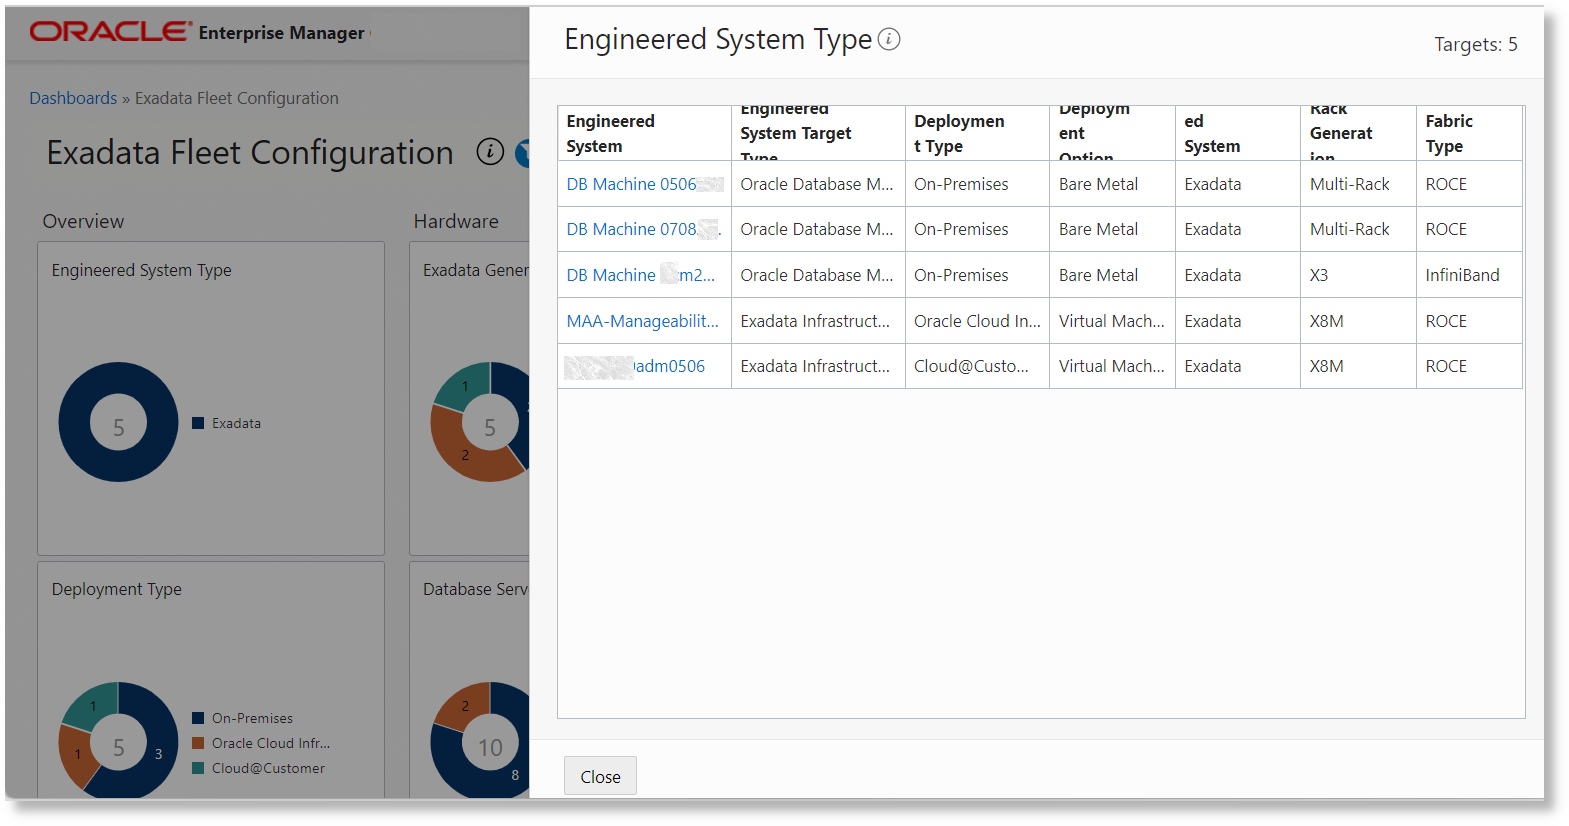The width and height of the screenshot is (1569, 826).
Task: Click the info icon next to Exadata Fleet Configuration
Action: 490,152
